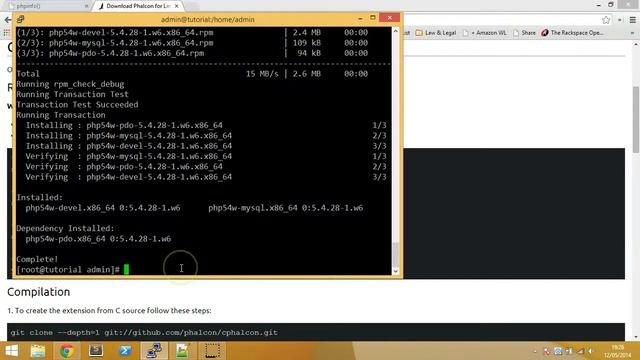Open the taskbar clock and date

point(617,351)
